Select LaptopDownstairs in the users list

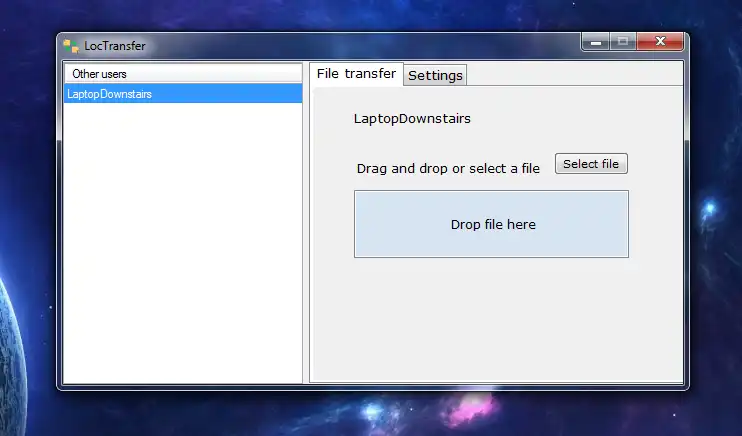click(183, 94)
